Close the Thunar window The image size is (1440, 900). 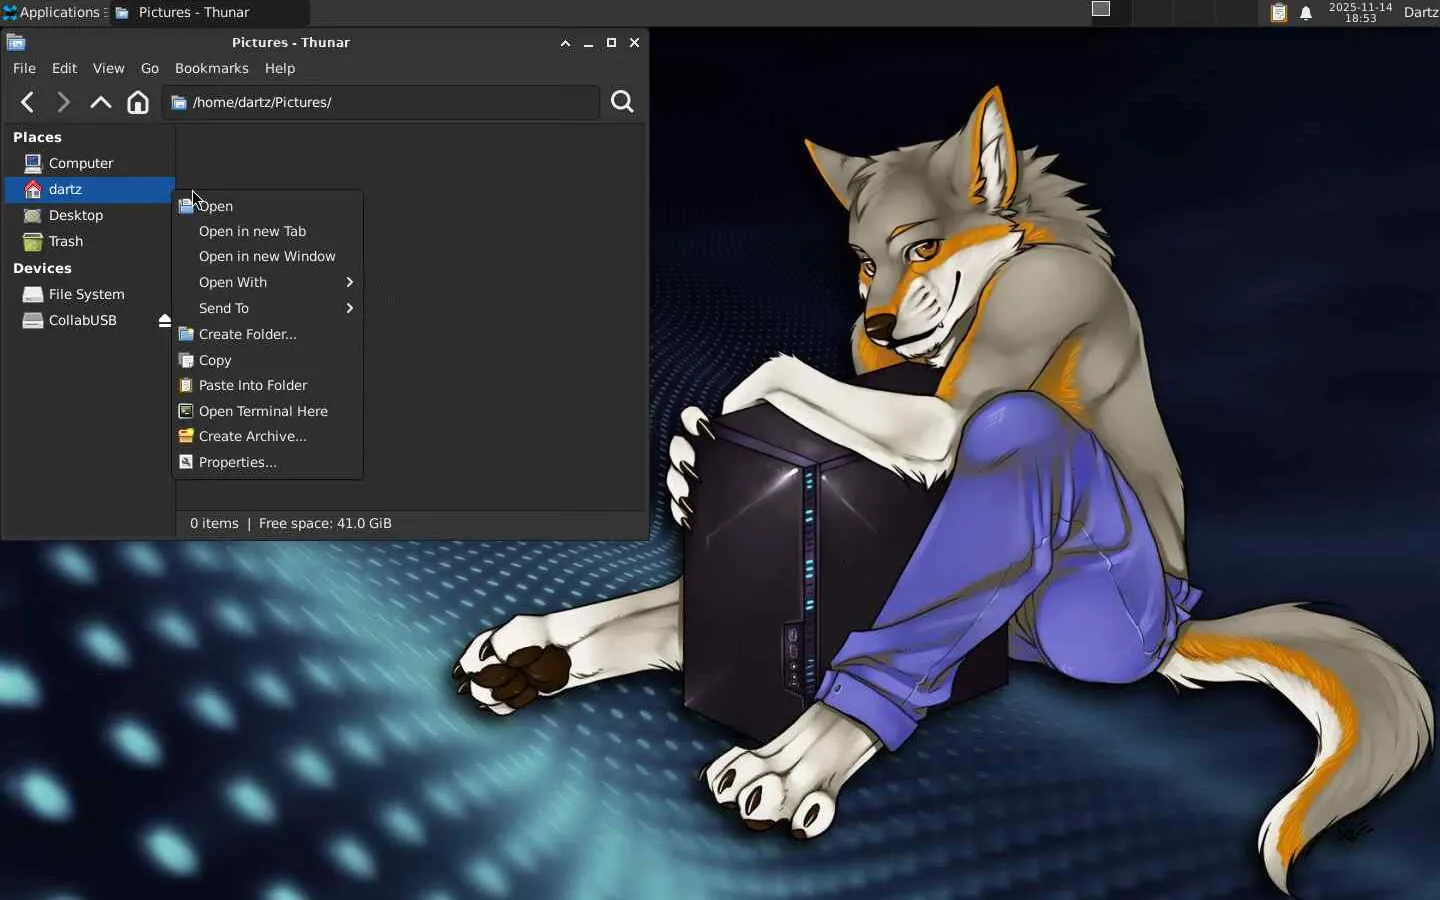pos(634,43)
